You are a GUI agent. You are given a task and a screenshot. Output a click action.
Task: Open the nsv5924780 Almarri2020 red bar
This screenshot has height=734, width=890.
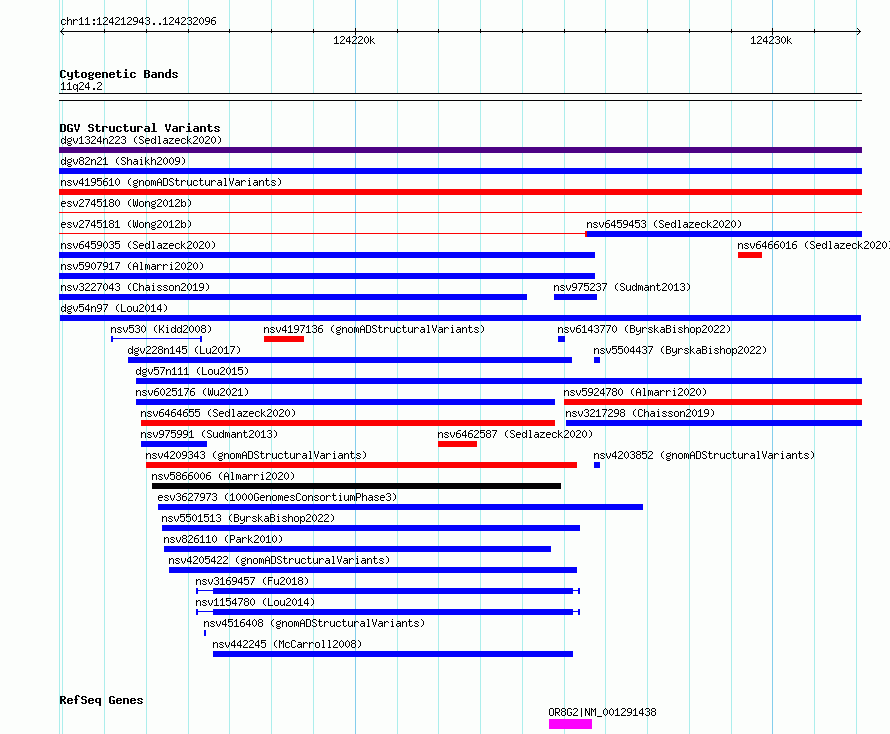[x=713, y=402]
